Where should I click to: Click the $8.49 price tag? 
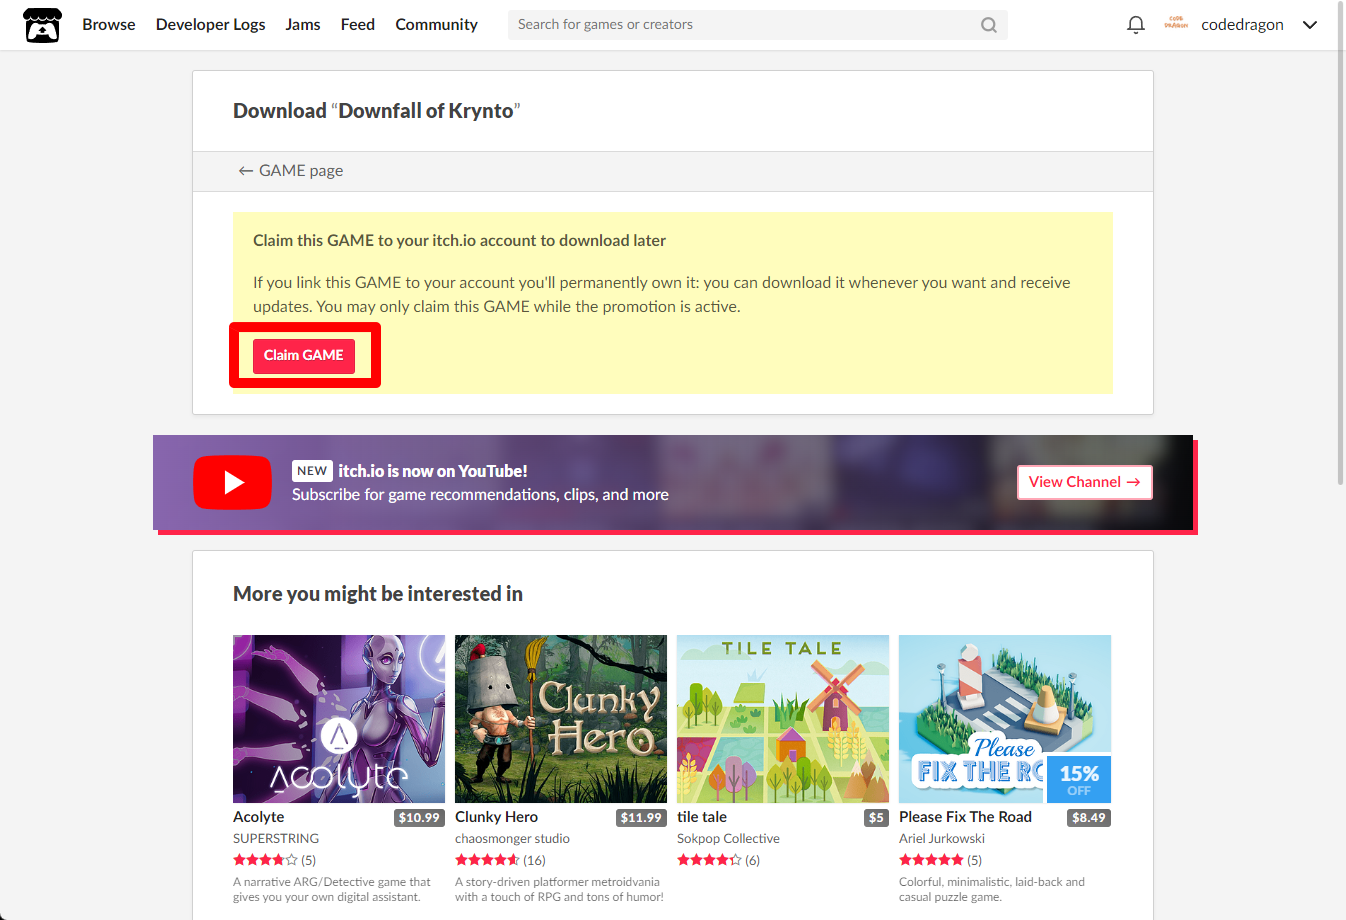coord(1089,818)
